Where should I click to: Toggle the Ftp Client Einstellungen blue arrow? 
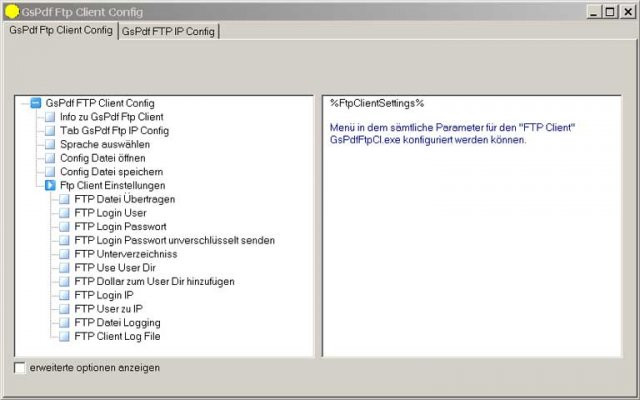50,186
